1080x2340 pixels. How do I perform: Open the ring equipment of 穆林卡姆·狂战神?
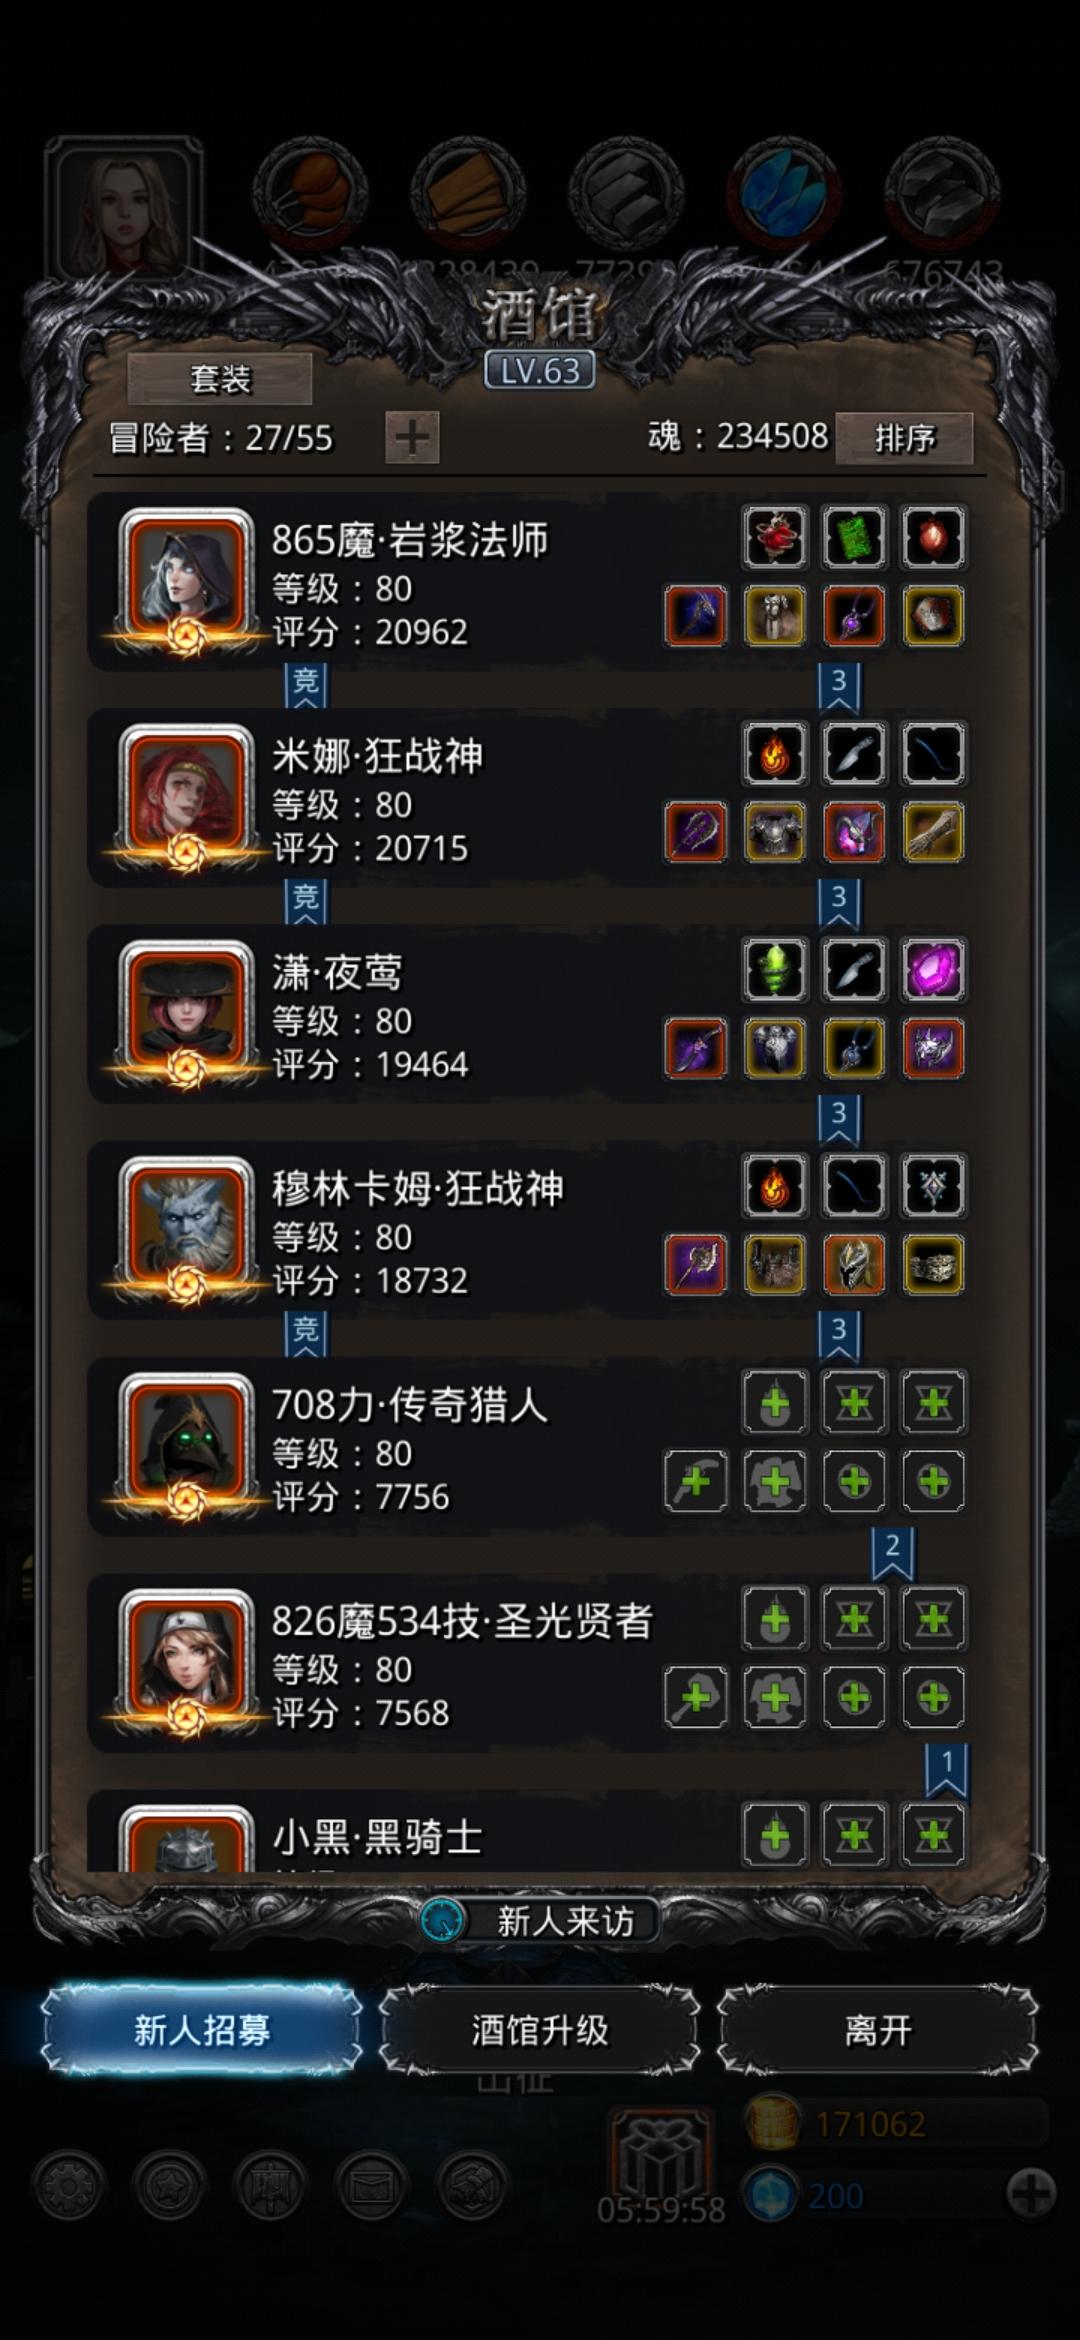pyautogui.click(x=933, y=1264)
